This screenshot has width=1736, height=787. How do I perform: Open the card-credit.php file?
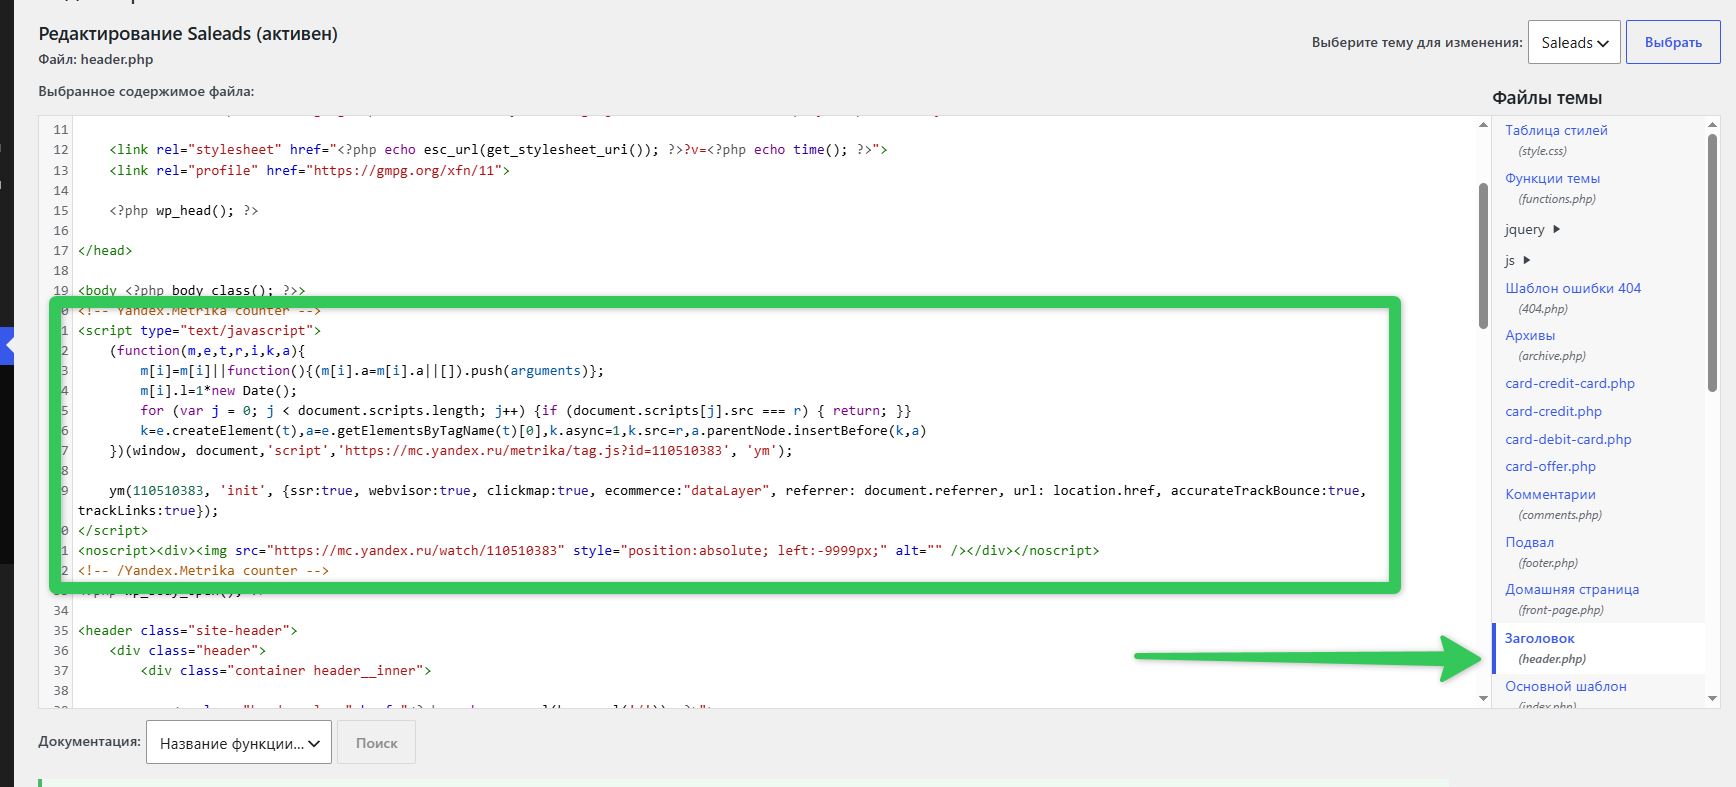pyautogui.click(x=1553, y=411)
